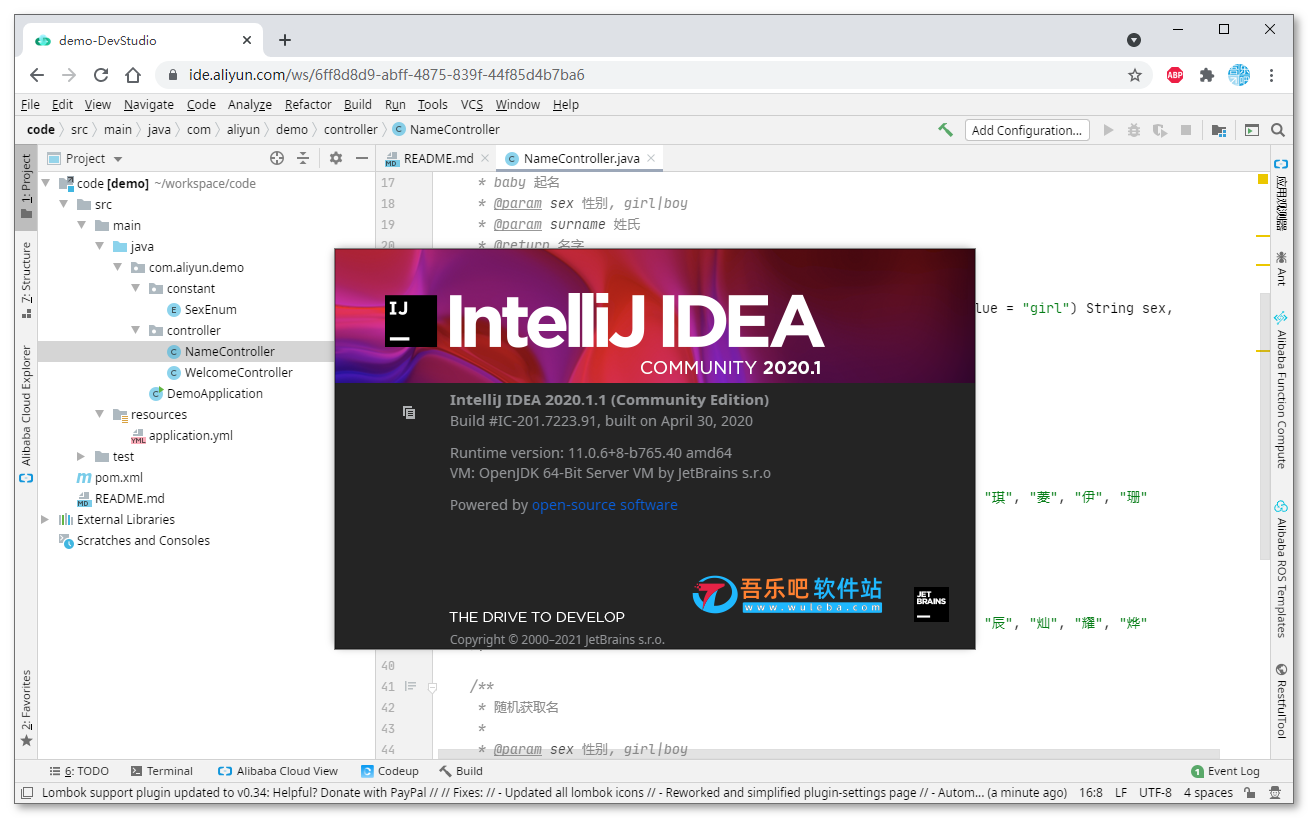Select application.yml in the project tree
Screen dimensions: 1308x818
click(190, 435)
